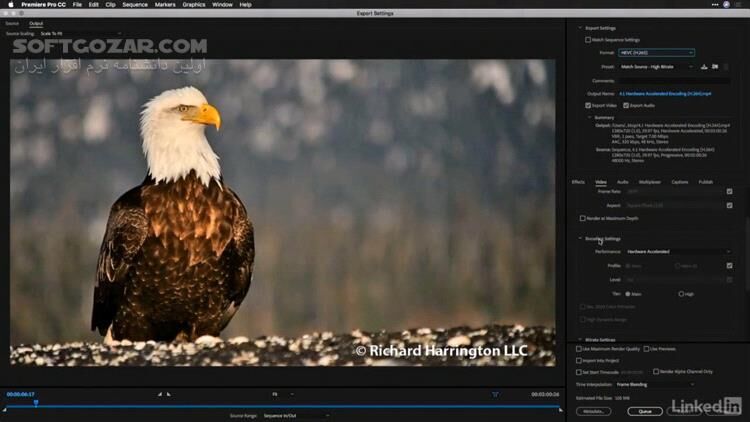The width and height of the screenshot is (750, 422).
Task: Open the Markers menu
Action: [165, 4]
